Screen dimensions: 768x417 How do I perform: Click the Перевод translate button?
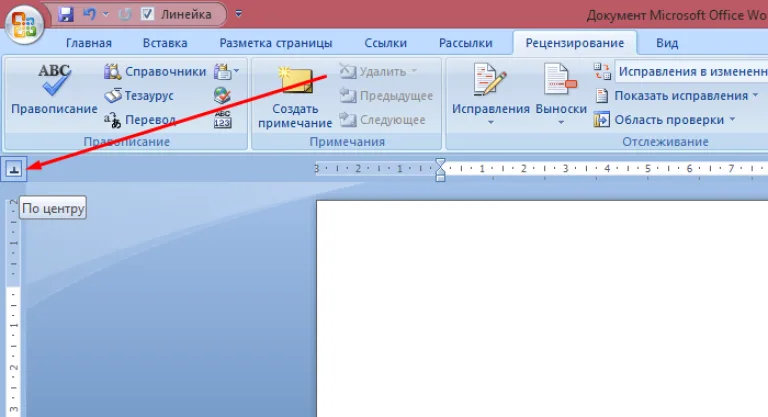click(x=140, y=120)
